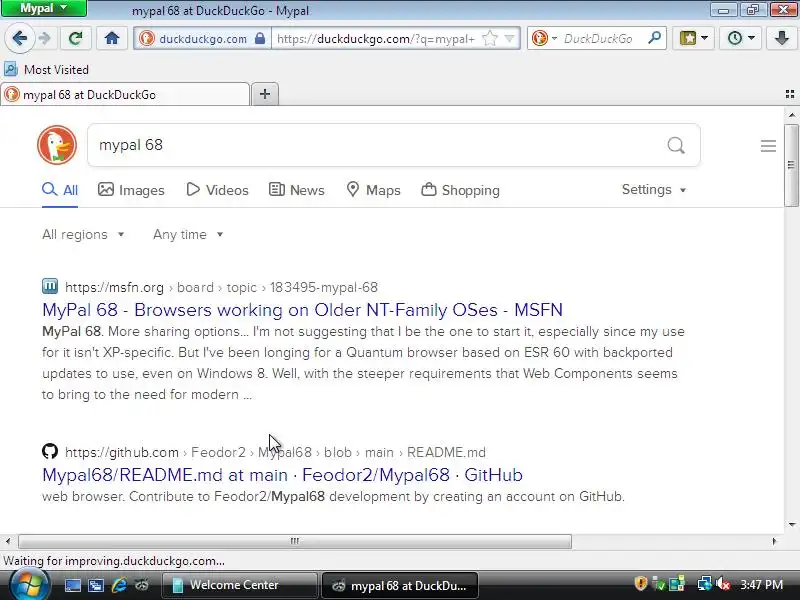
Task: Select 'mypal 68 at DuckDu...' taskbar button
Action: coord(400,585)
